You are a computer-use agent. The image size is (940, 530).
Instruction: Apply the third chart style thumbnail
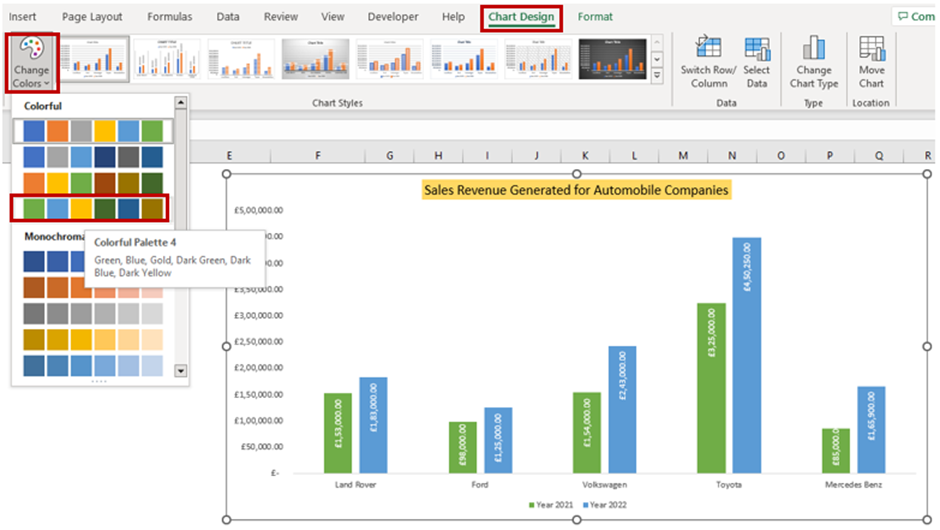(x=241, y=59)
